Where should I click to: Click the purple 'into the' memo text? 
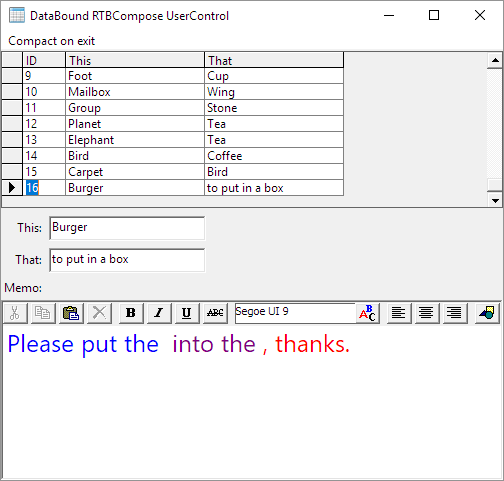[x=214, y=344]
